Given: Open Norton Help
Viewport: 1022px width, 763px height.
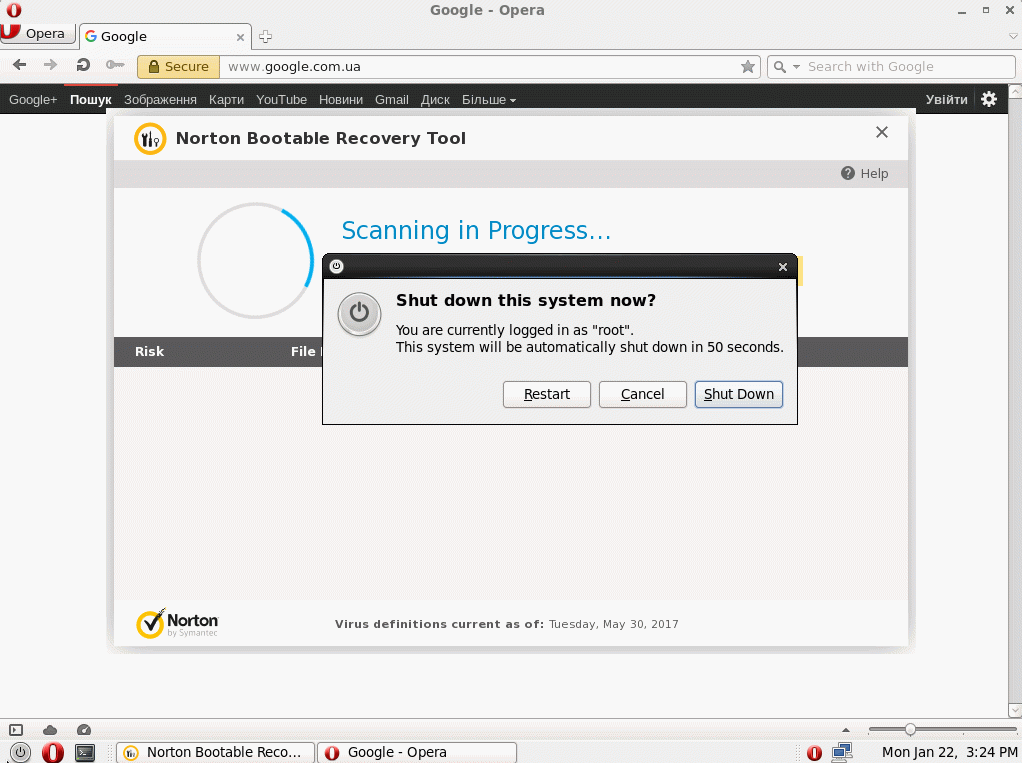Looking at the screenshot, I should [x=864, y=173].
